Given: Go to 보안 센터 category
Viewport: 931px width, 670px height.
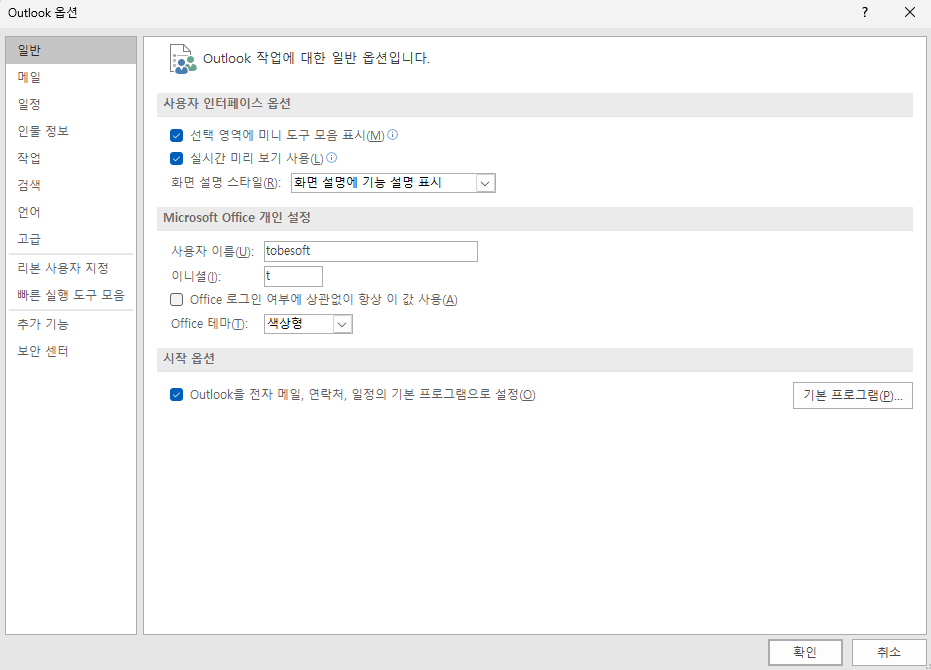Looking at the screenshot, I should click(x=71, y=351).
